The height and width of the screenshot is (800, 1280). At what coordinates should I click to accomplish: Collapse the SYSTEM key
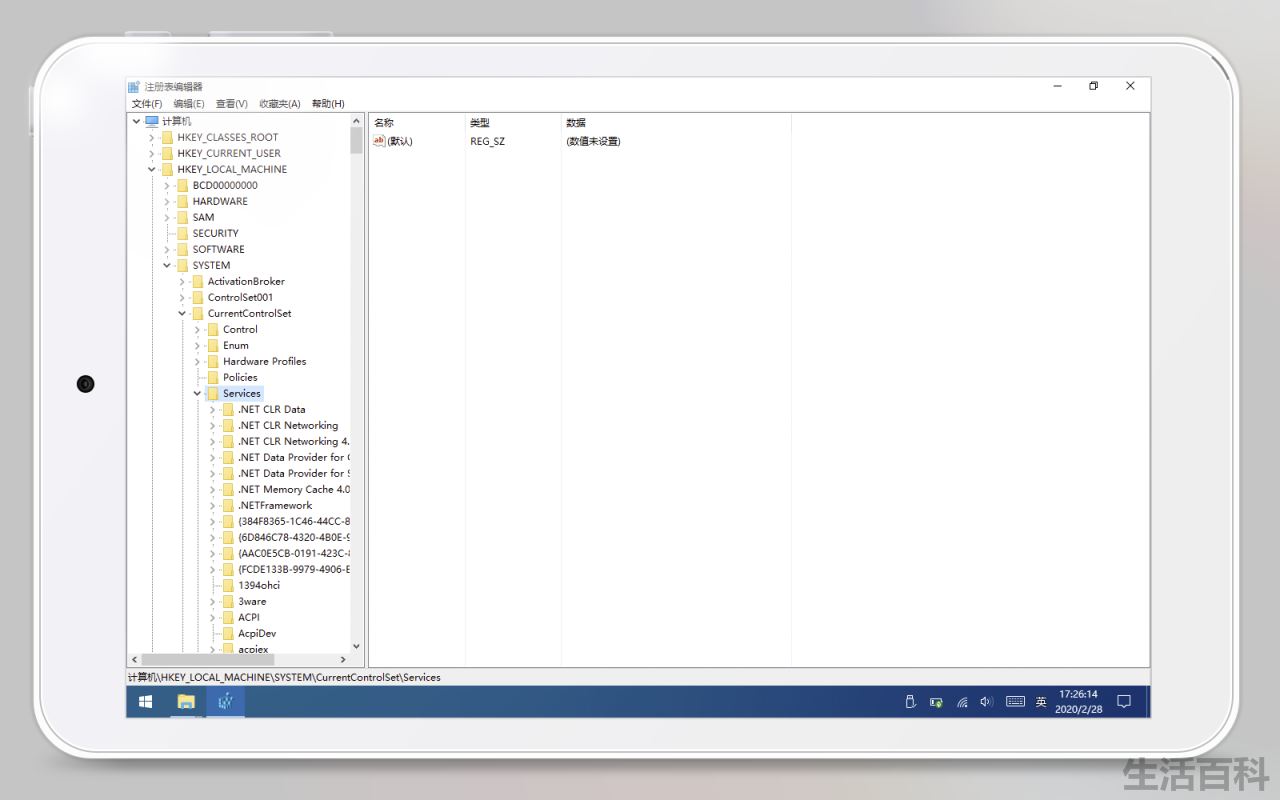[x=167, y=265]
